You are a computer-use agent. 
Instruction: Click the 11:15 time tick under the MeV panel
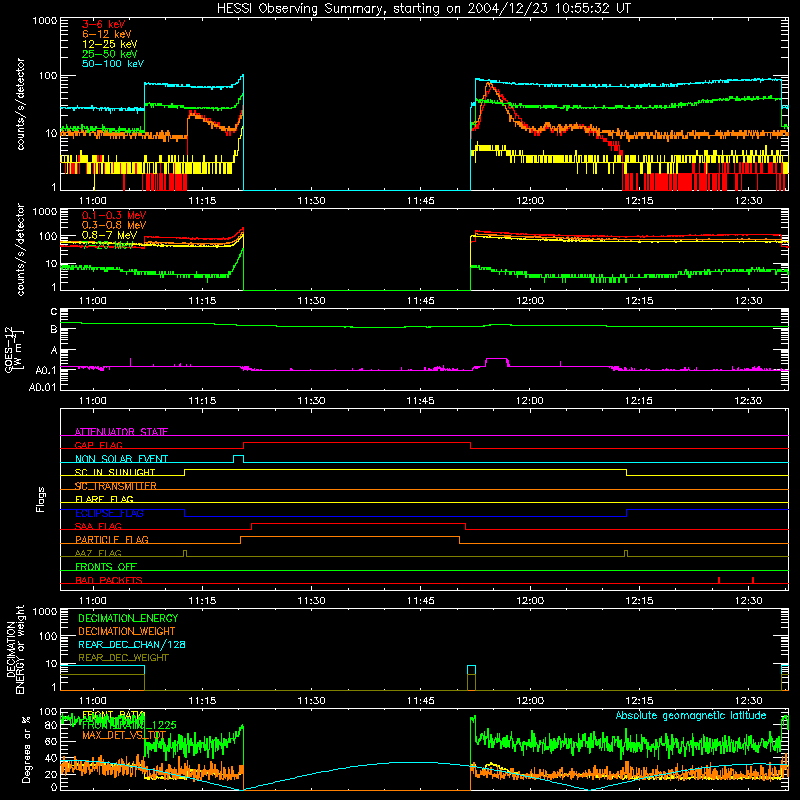click(x=202, y=301)
